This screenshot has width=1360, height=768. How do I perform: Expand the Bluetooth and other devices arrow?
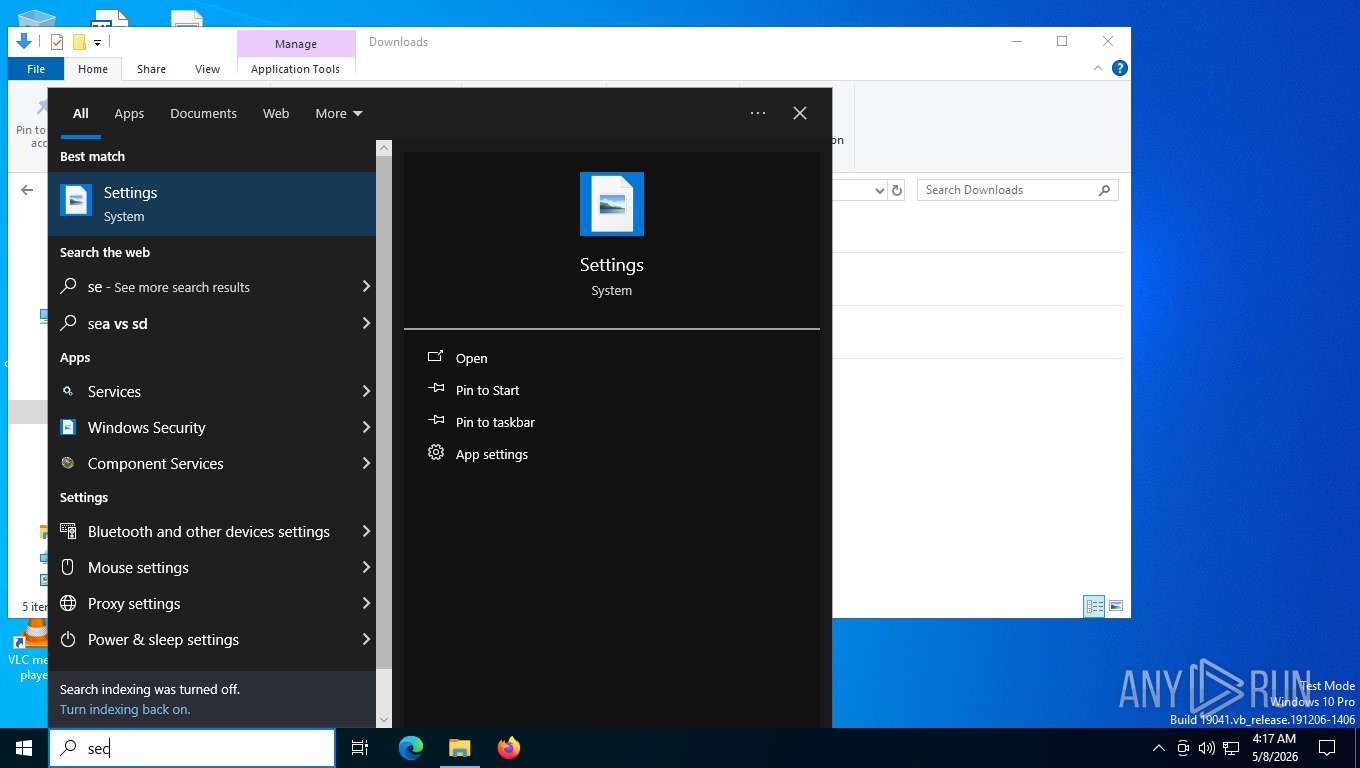click(x=366, y=531)
